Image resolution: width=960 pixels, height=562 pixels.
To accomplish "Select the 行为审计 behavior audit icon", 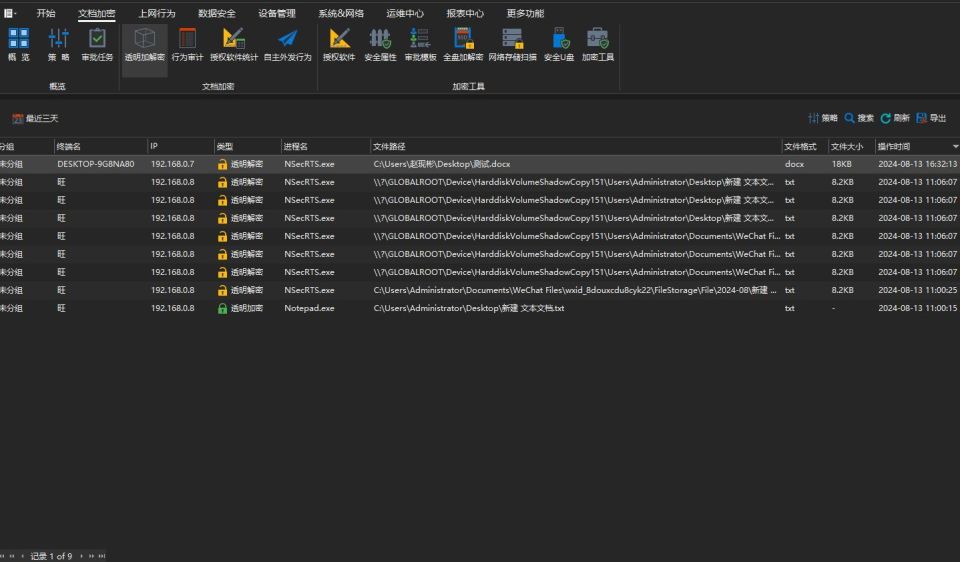I will tap(187, 45).
